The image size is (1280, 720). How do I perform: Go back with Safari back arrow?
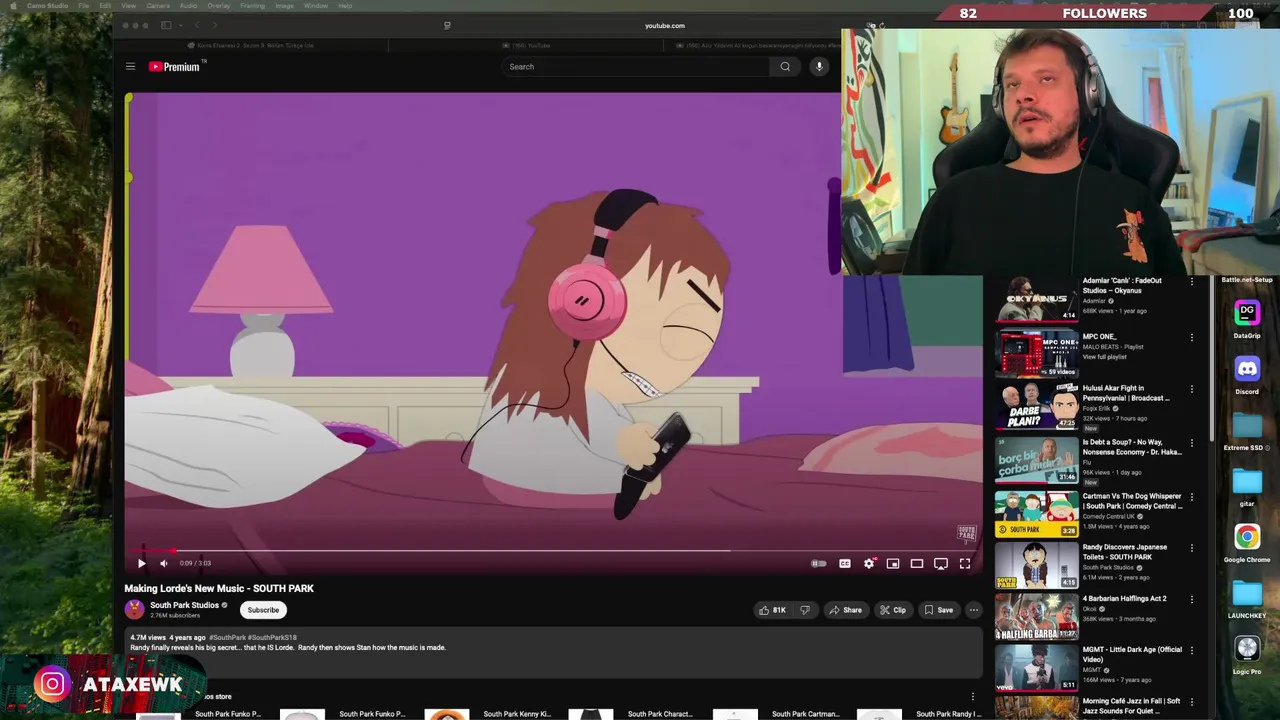click(197, 25)
